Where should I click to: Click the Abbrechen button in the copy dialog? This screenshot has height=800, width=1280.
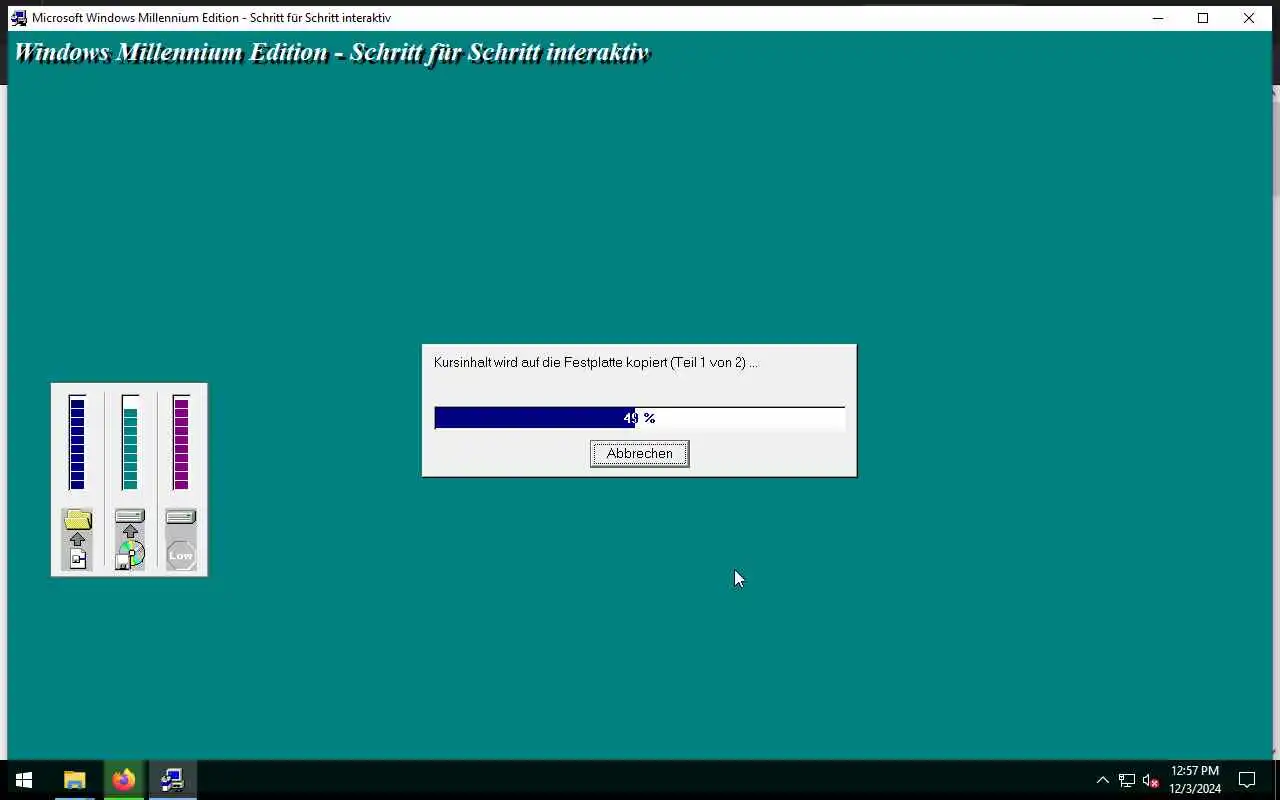(x=639, y=454)
